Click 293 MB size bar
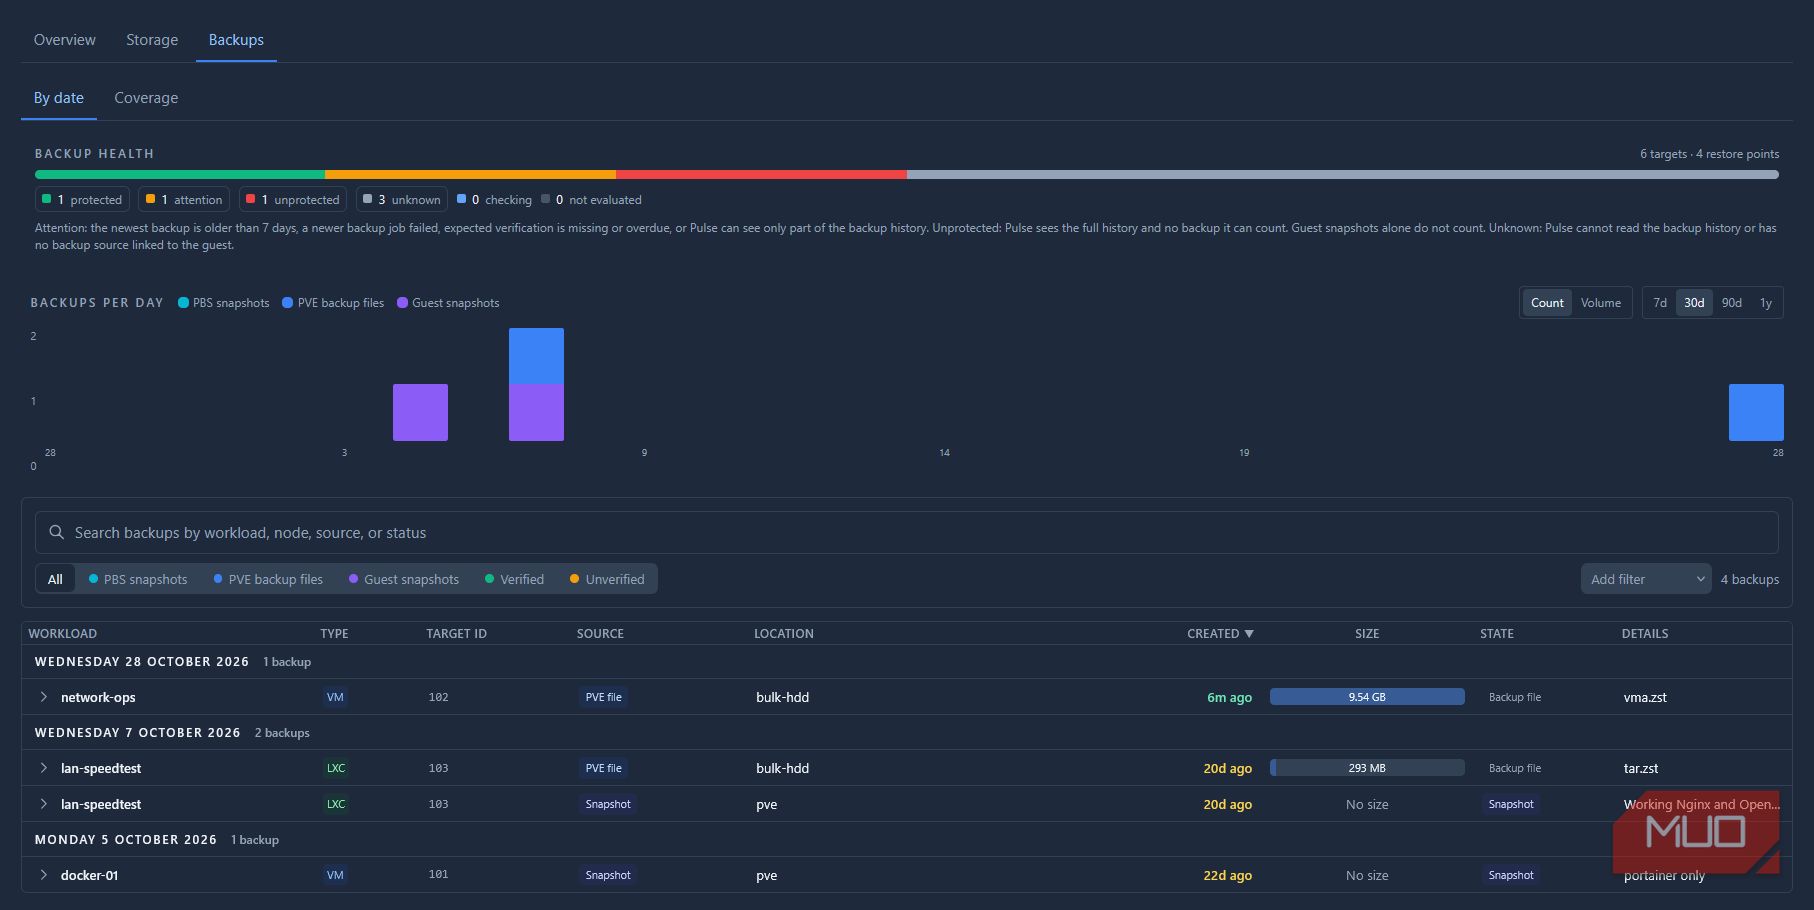Image resolution: width=1814 pixels, height=910 pixels. [1367, 768]
